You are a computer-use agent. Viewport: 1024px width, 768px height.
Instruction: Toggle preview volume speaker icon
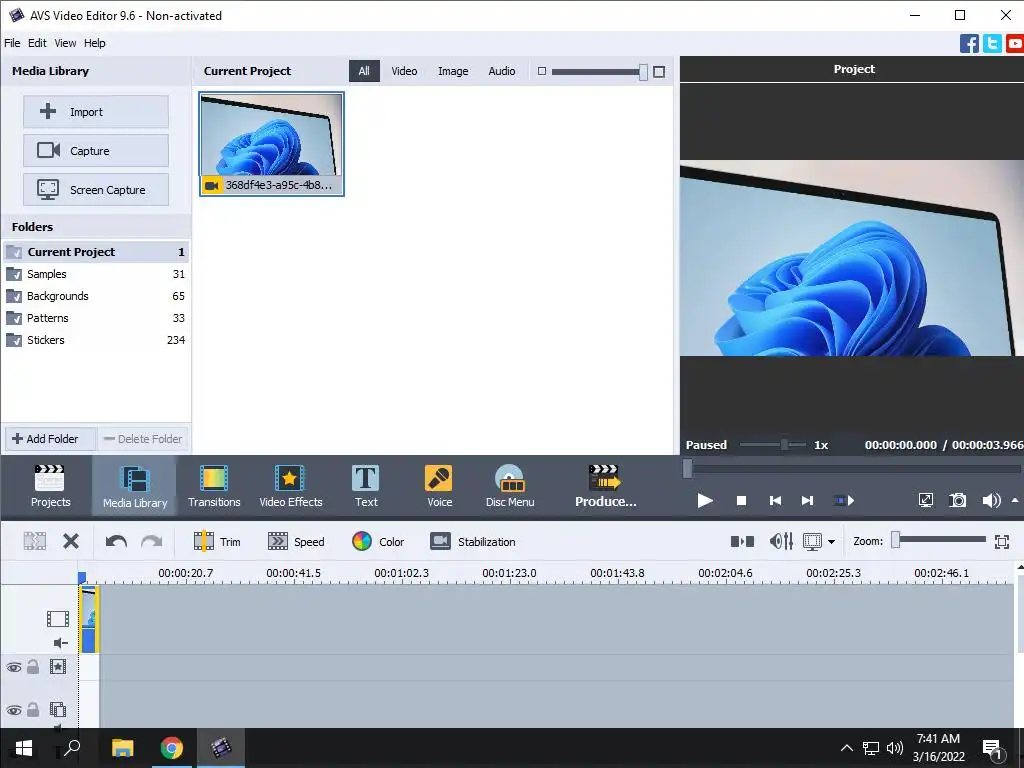[x=991, y=500]
